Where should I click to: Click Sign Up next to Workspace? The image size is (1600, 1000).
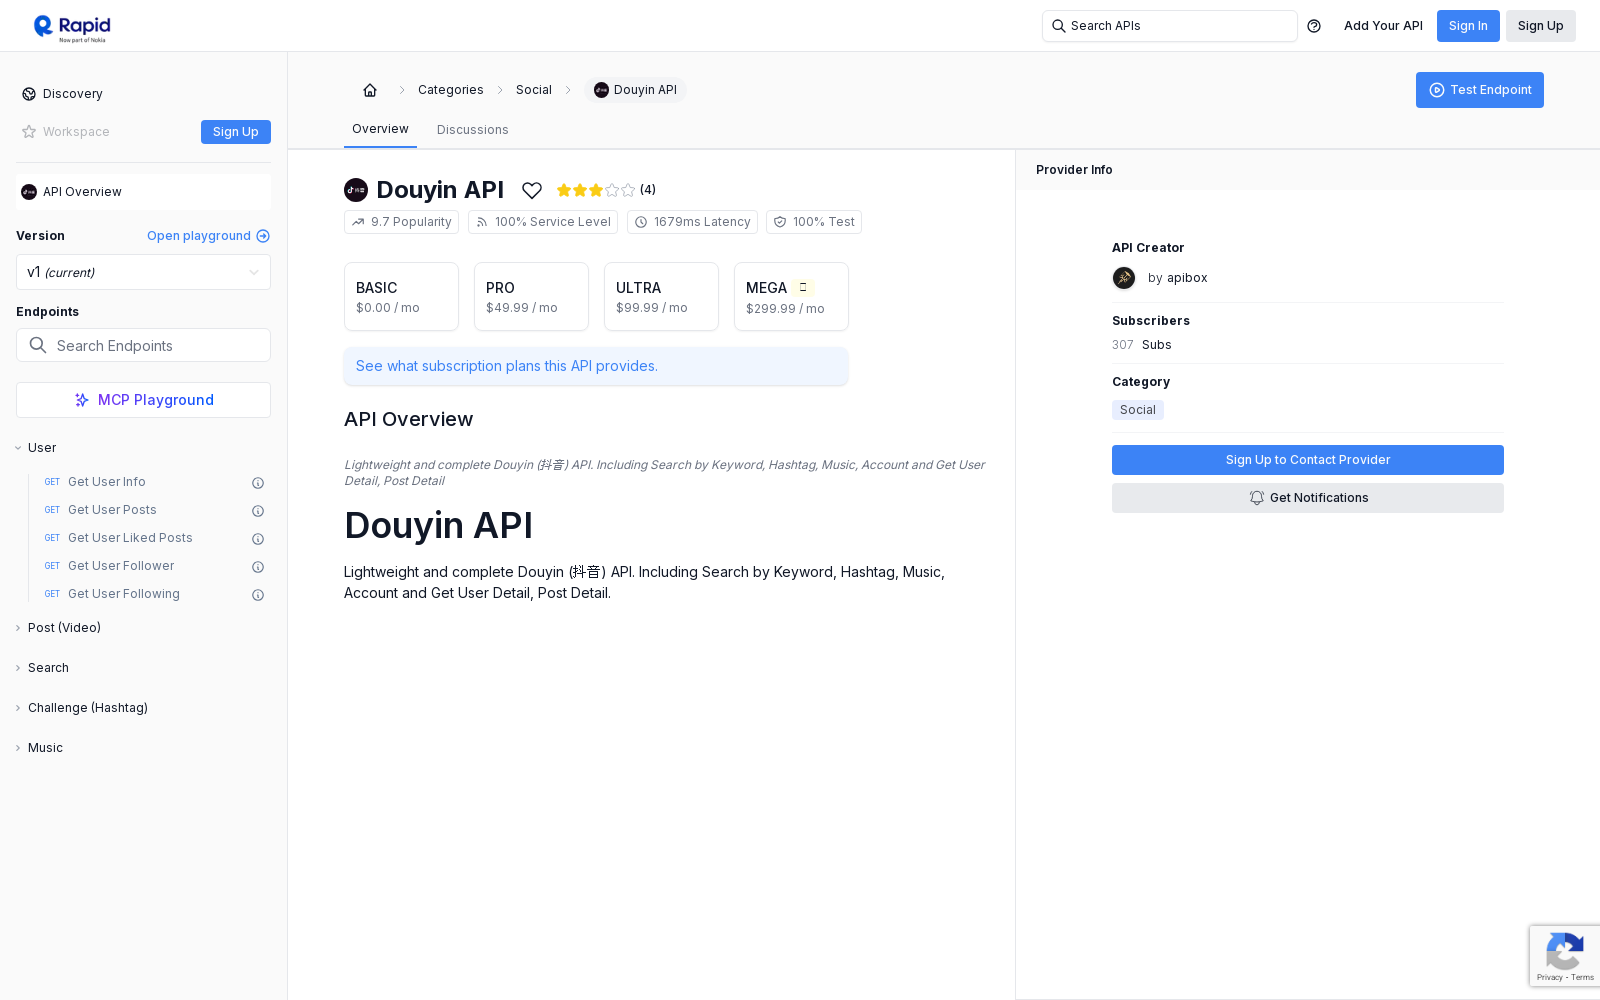tap(236, 132)
